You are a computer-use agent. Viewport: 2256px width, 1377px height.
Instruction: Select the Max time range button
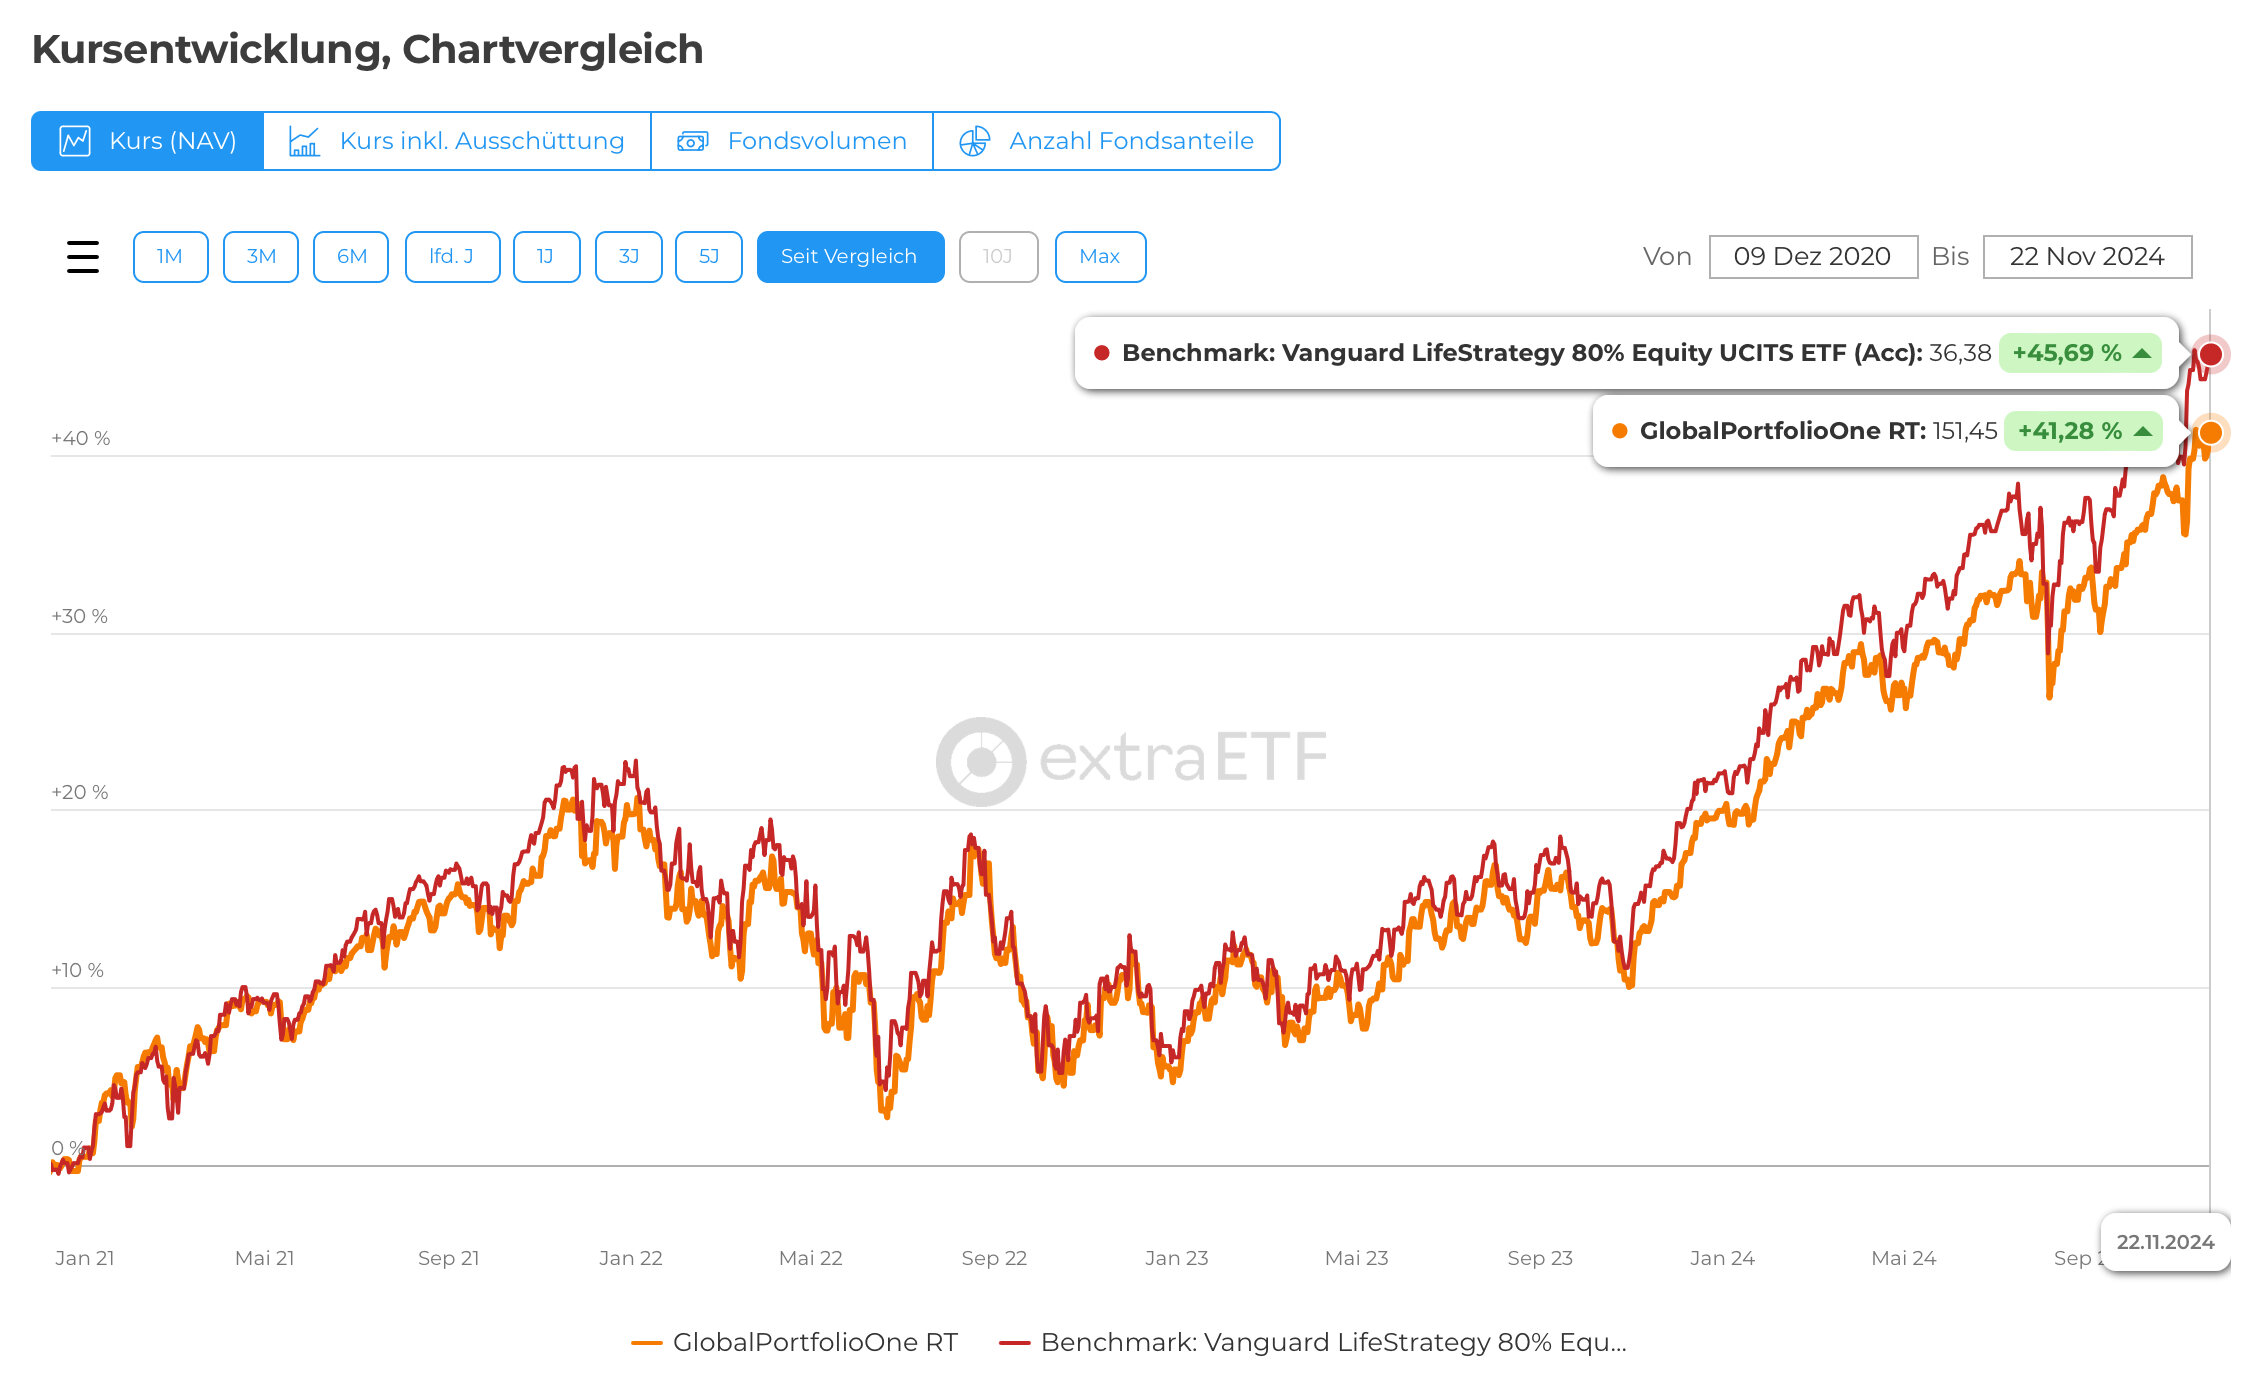(1099, 257)
